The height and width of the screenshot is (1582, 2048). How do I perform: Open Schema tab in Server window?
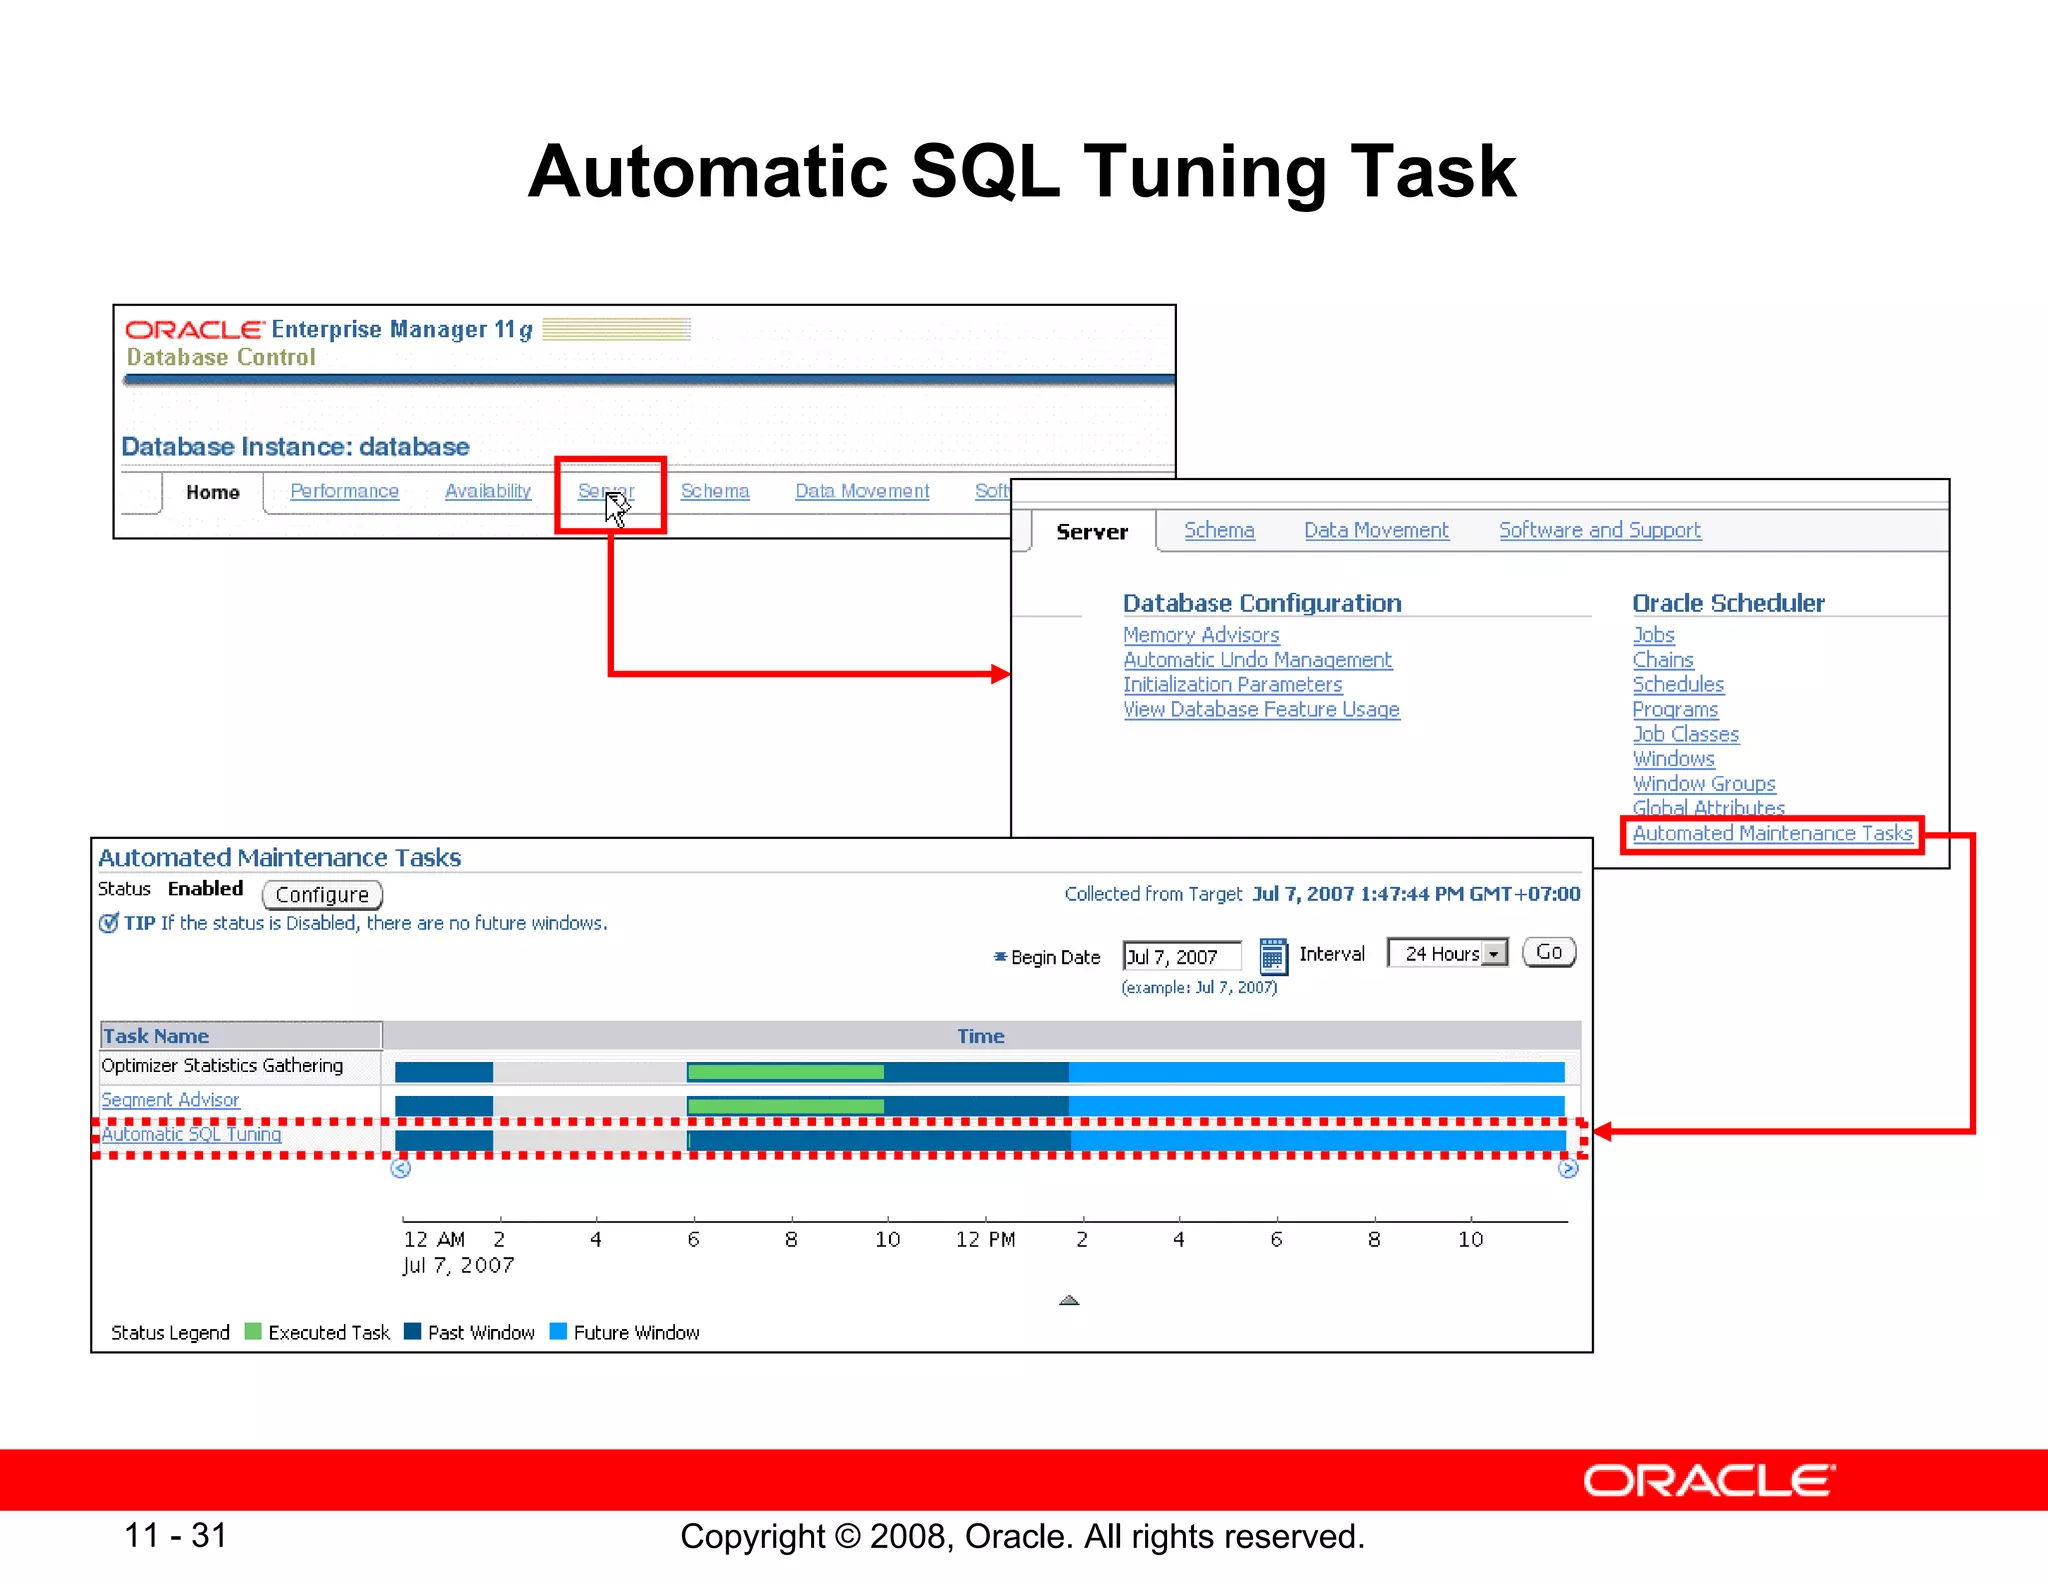(1219, 530)
